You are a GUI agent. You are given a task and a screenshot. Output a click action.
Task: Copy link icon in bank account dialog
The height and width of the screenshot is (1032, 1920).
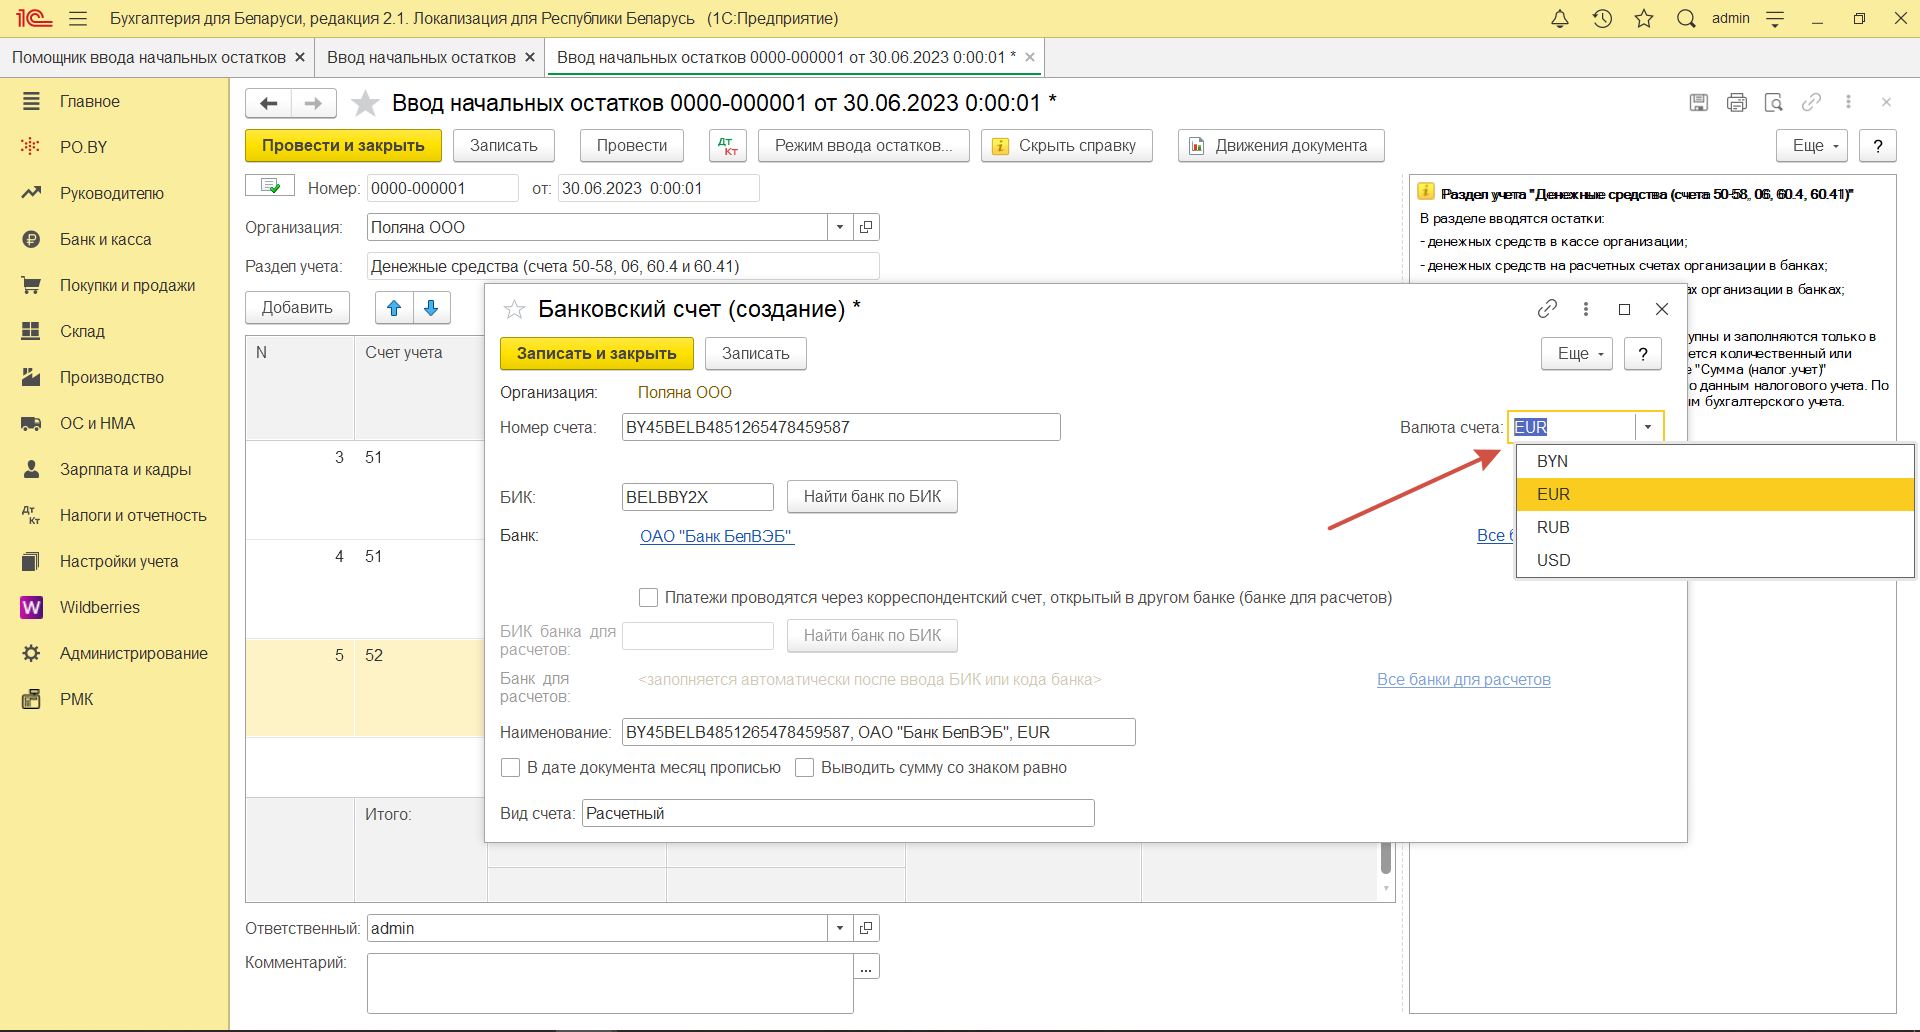[1547, 309]
